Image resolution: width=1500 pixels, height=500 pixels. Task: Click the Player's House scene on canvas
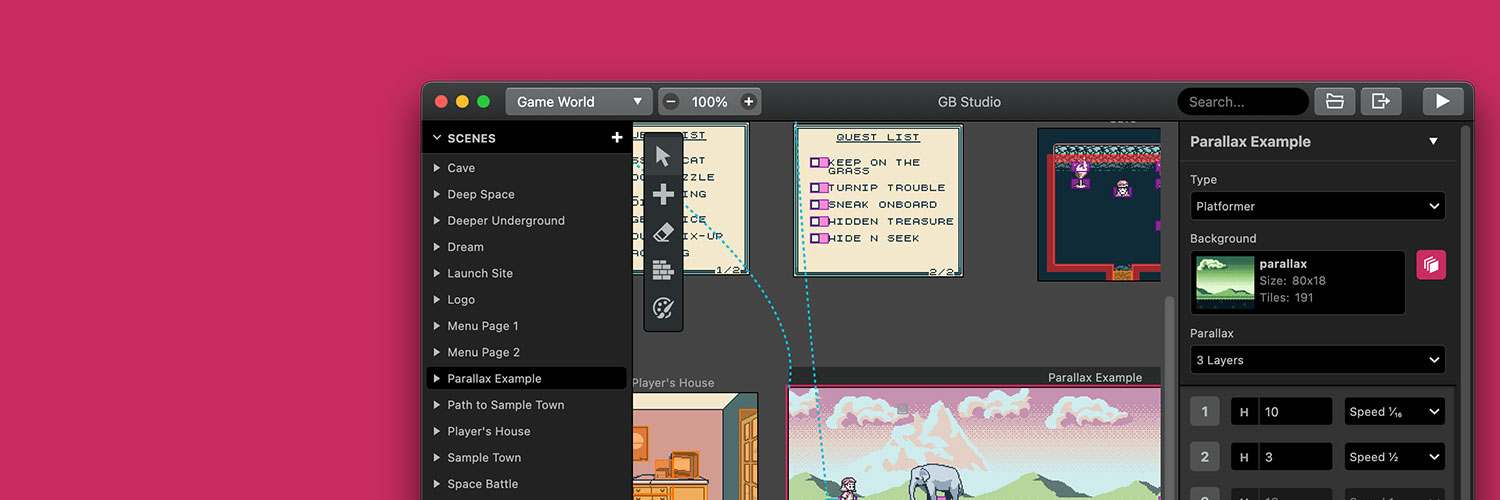pyautogui.click(x=695, y=446)
